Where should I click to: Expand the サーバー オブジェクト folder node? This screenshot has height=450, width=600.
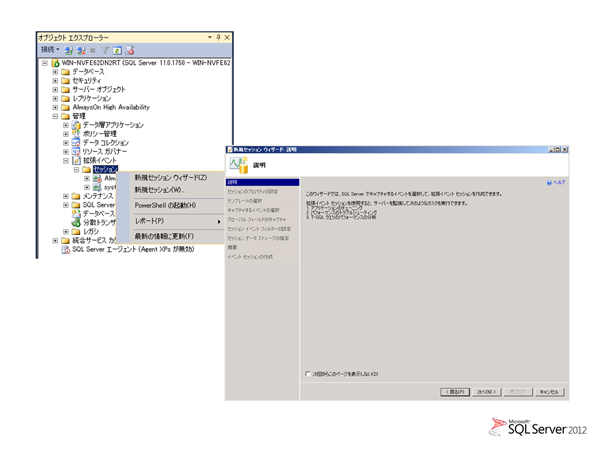pos(55,90)
